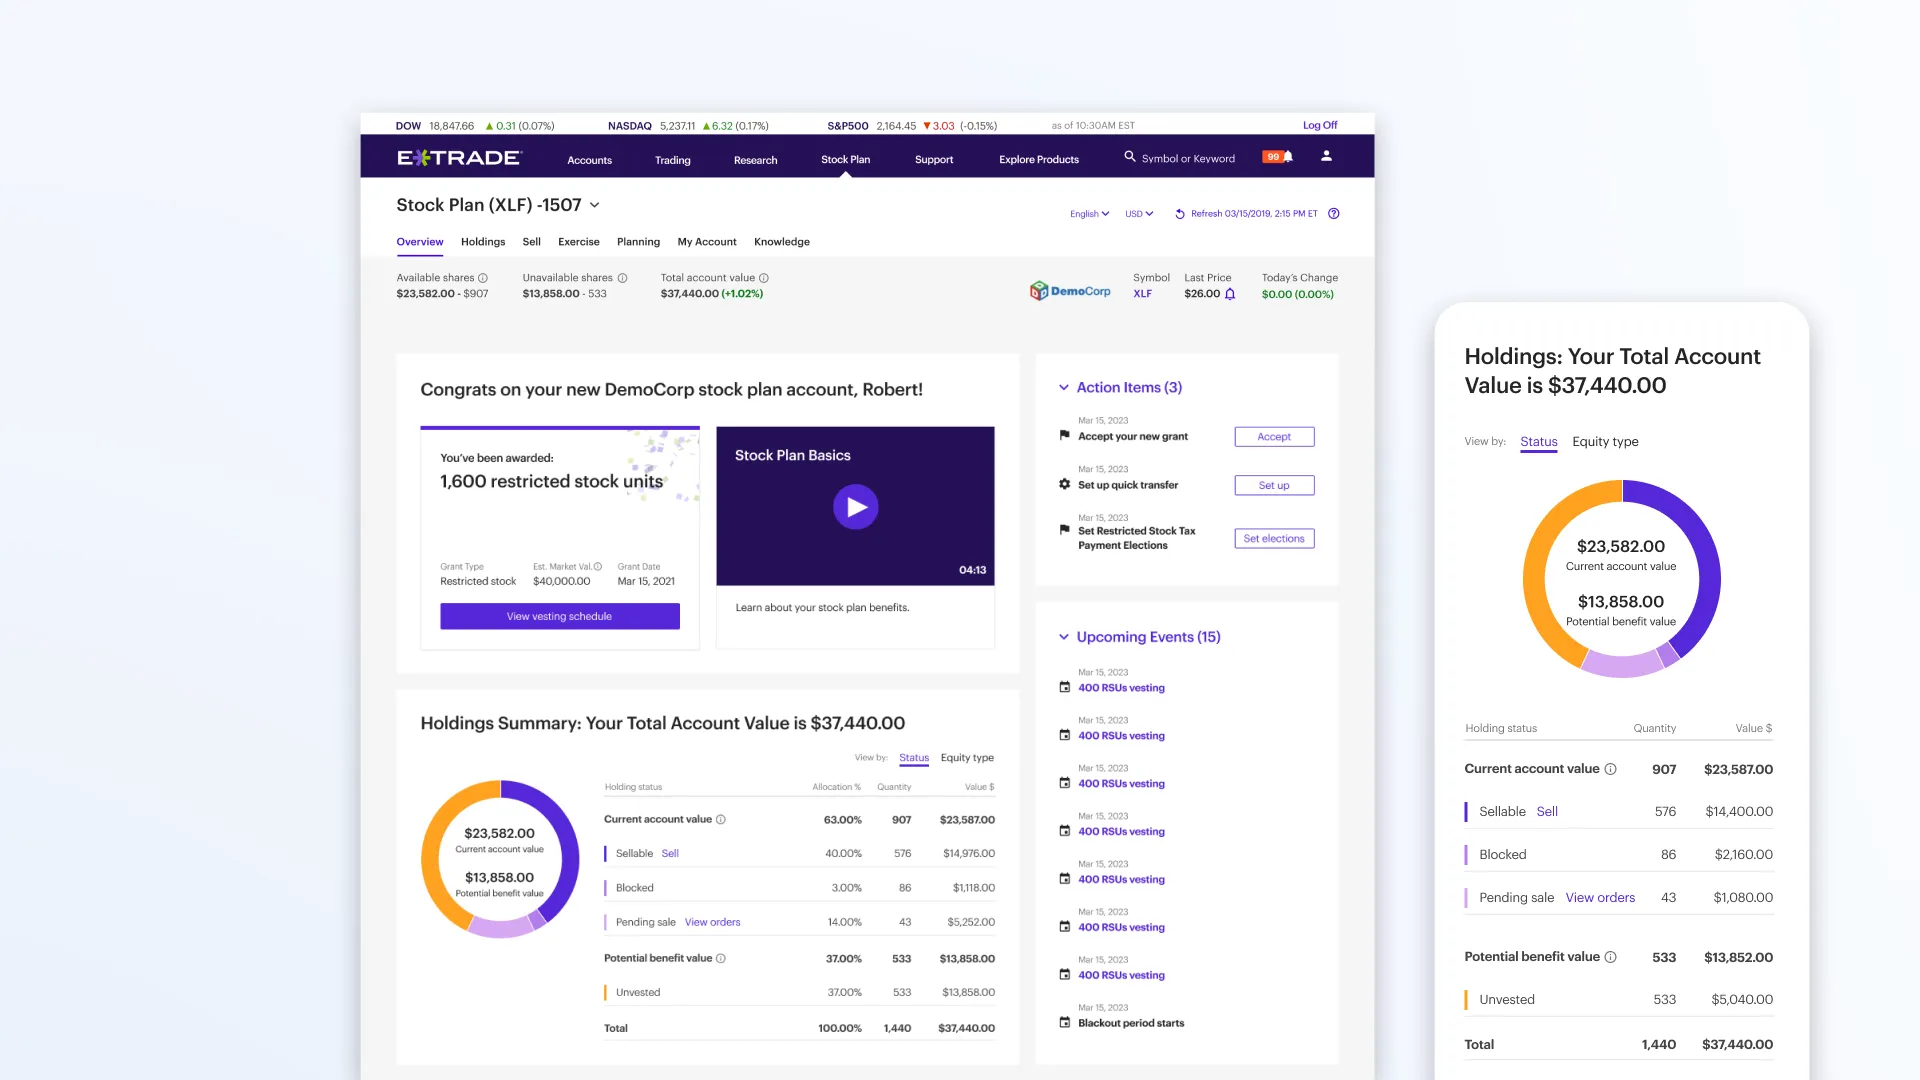This screenshot has height=1080, width=1920.
Task: Expand the Stock Plan (XLF) -1507 account selector
Action: [x=595, y=205]
